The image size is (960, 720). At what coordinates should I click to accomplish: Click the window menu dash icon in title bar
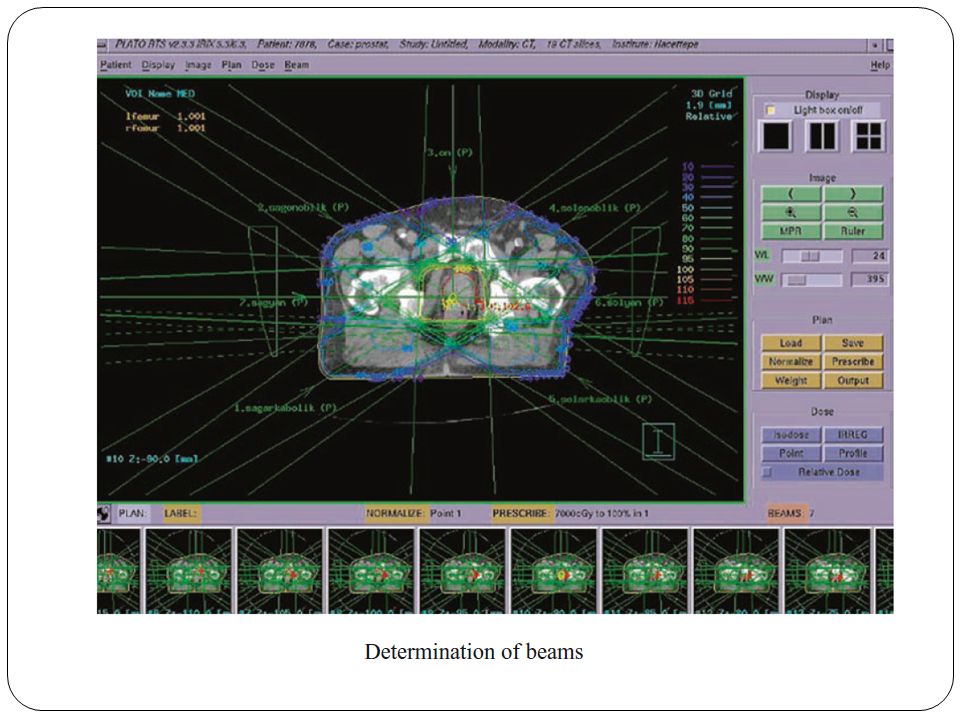102,45
